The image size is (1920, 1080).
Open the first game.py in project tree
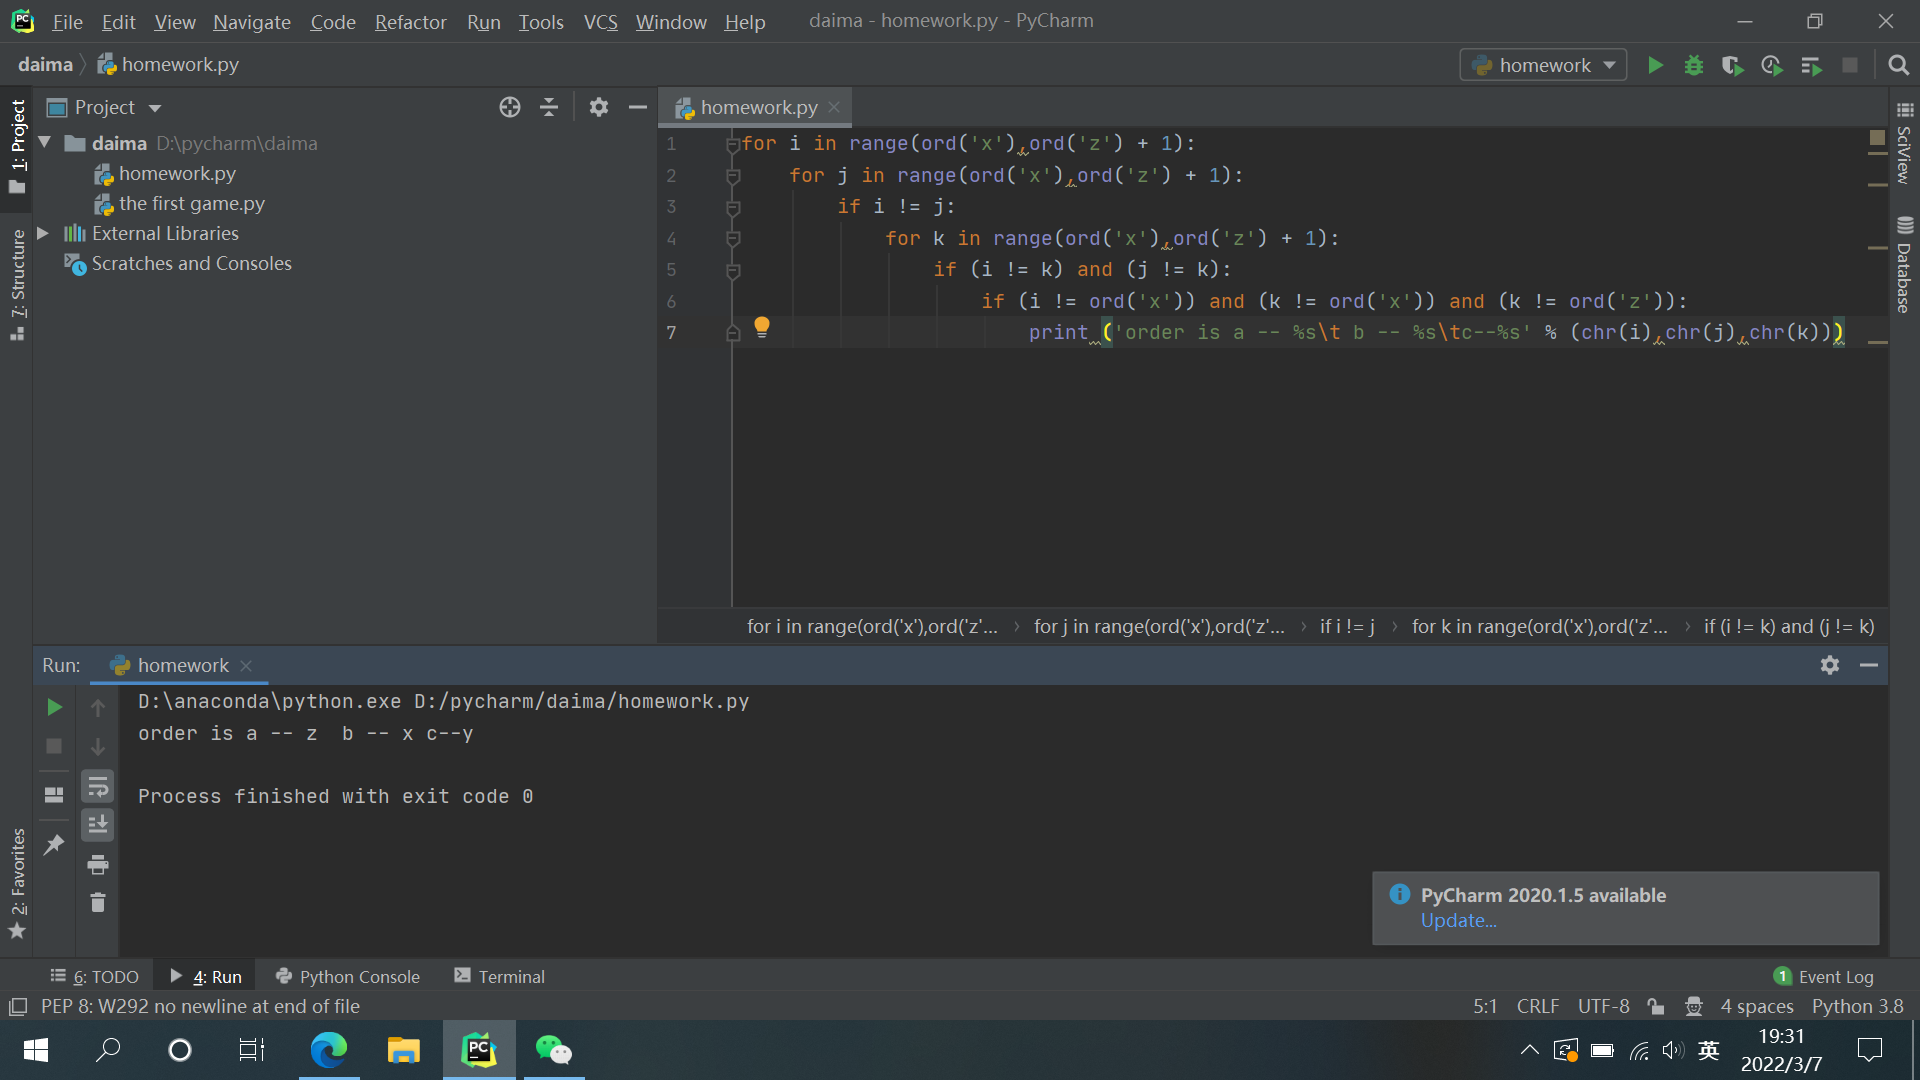pos(191,204)
